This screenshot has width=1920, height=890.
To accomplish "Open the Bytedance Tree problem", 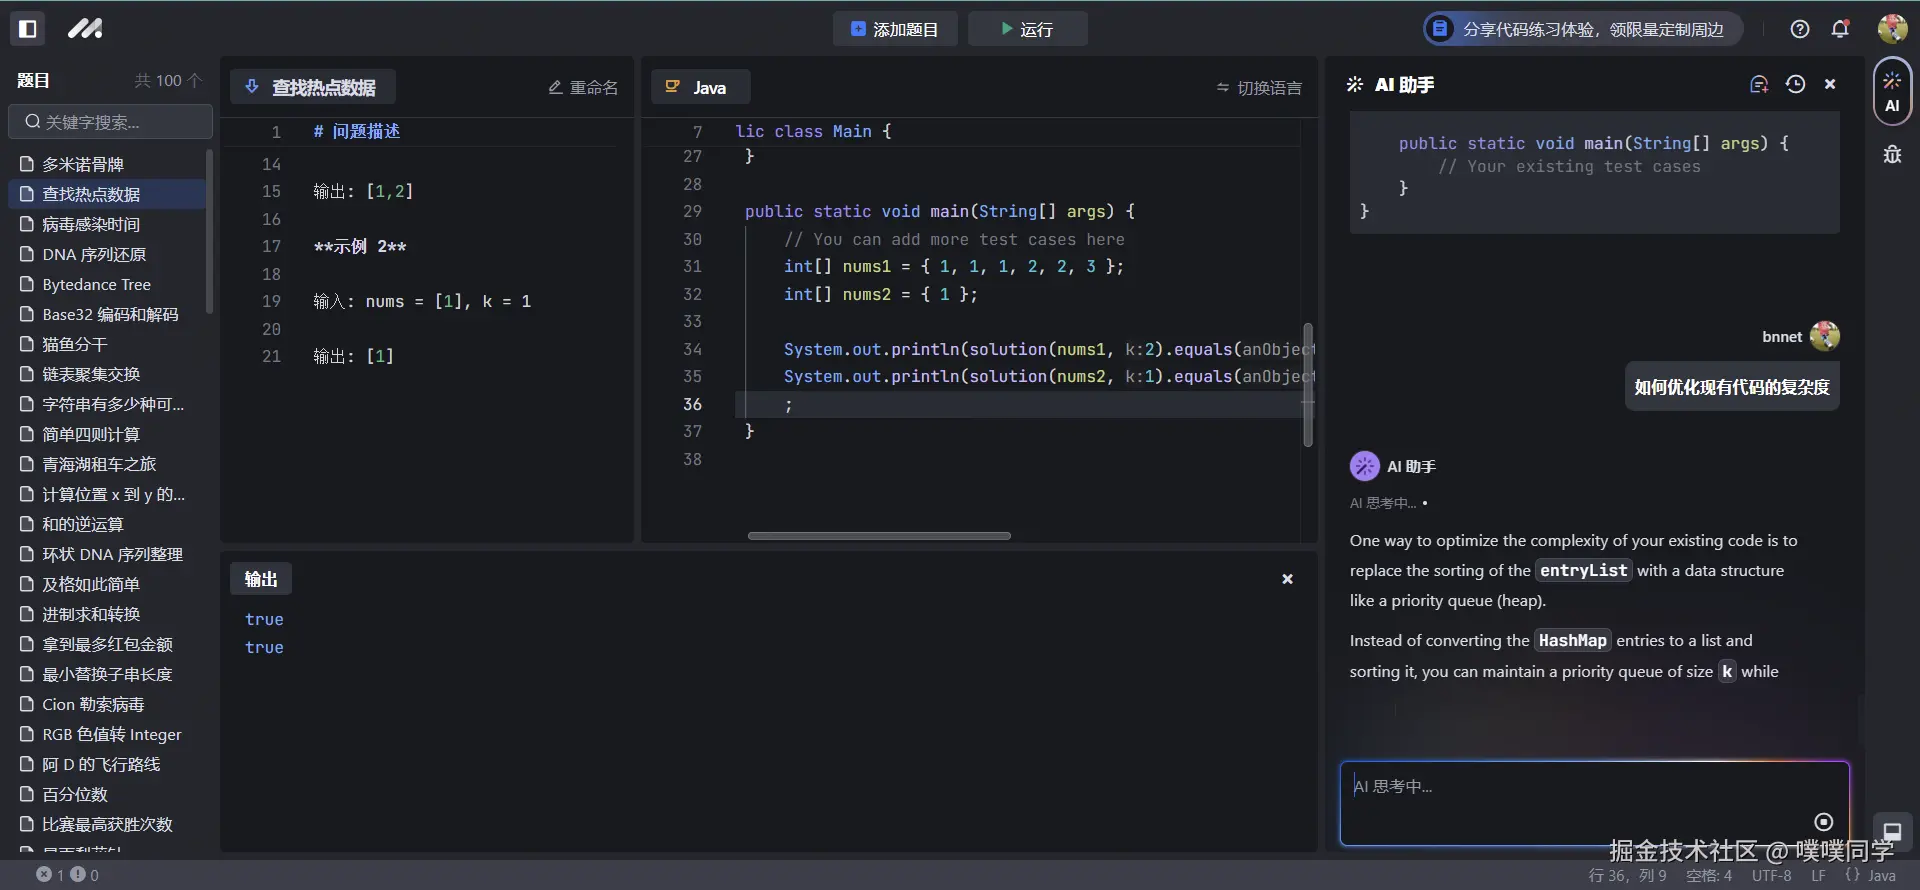I will (96, 285).
